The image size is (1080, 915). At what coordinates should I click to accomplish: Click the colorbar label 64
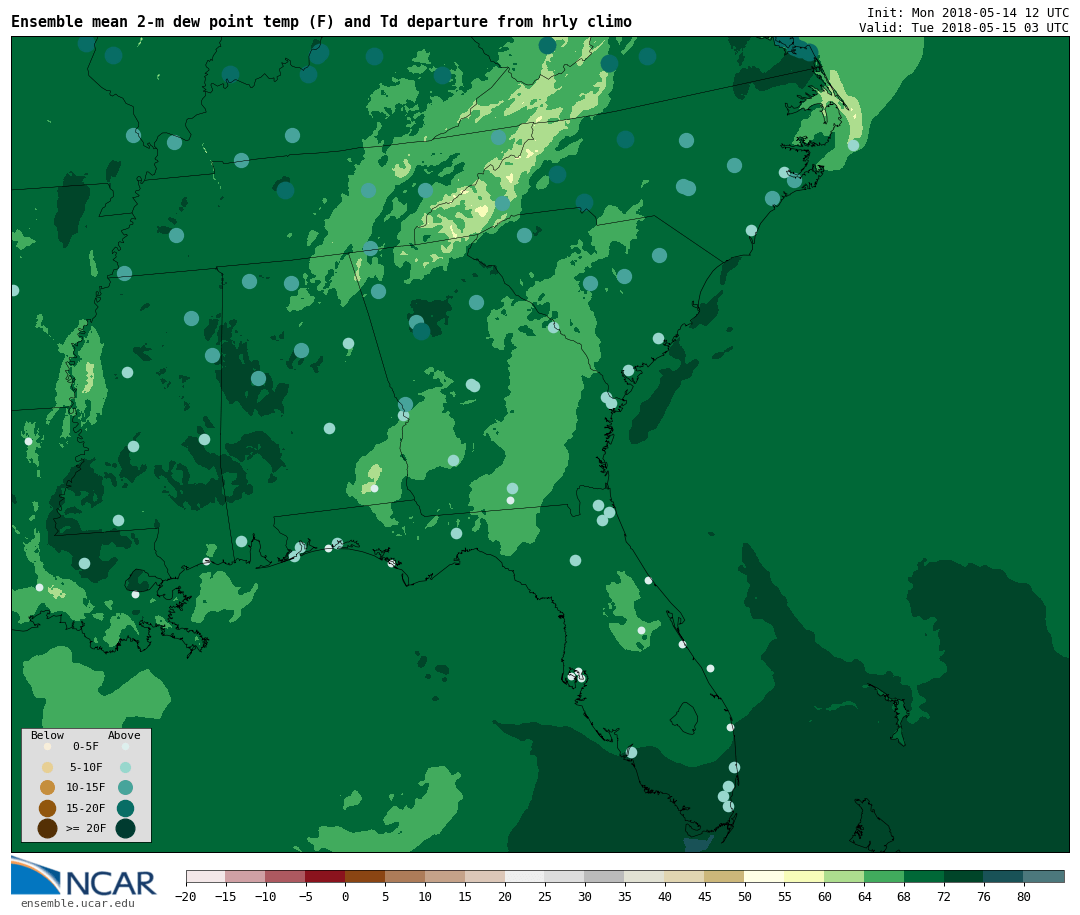864,896
